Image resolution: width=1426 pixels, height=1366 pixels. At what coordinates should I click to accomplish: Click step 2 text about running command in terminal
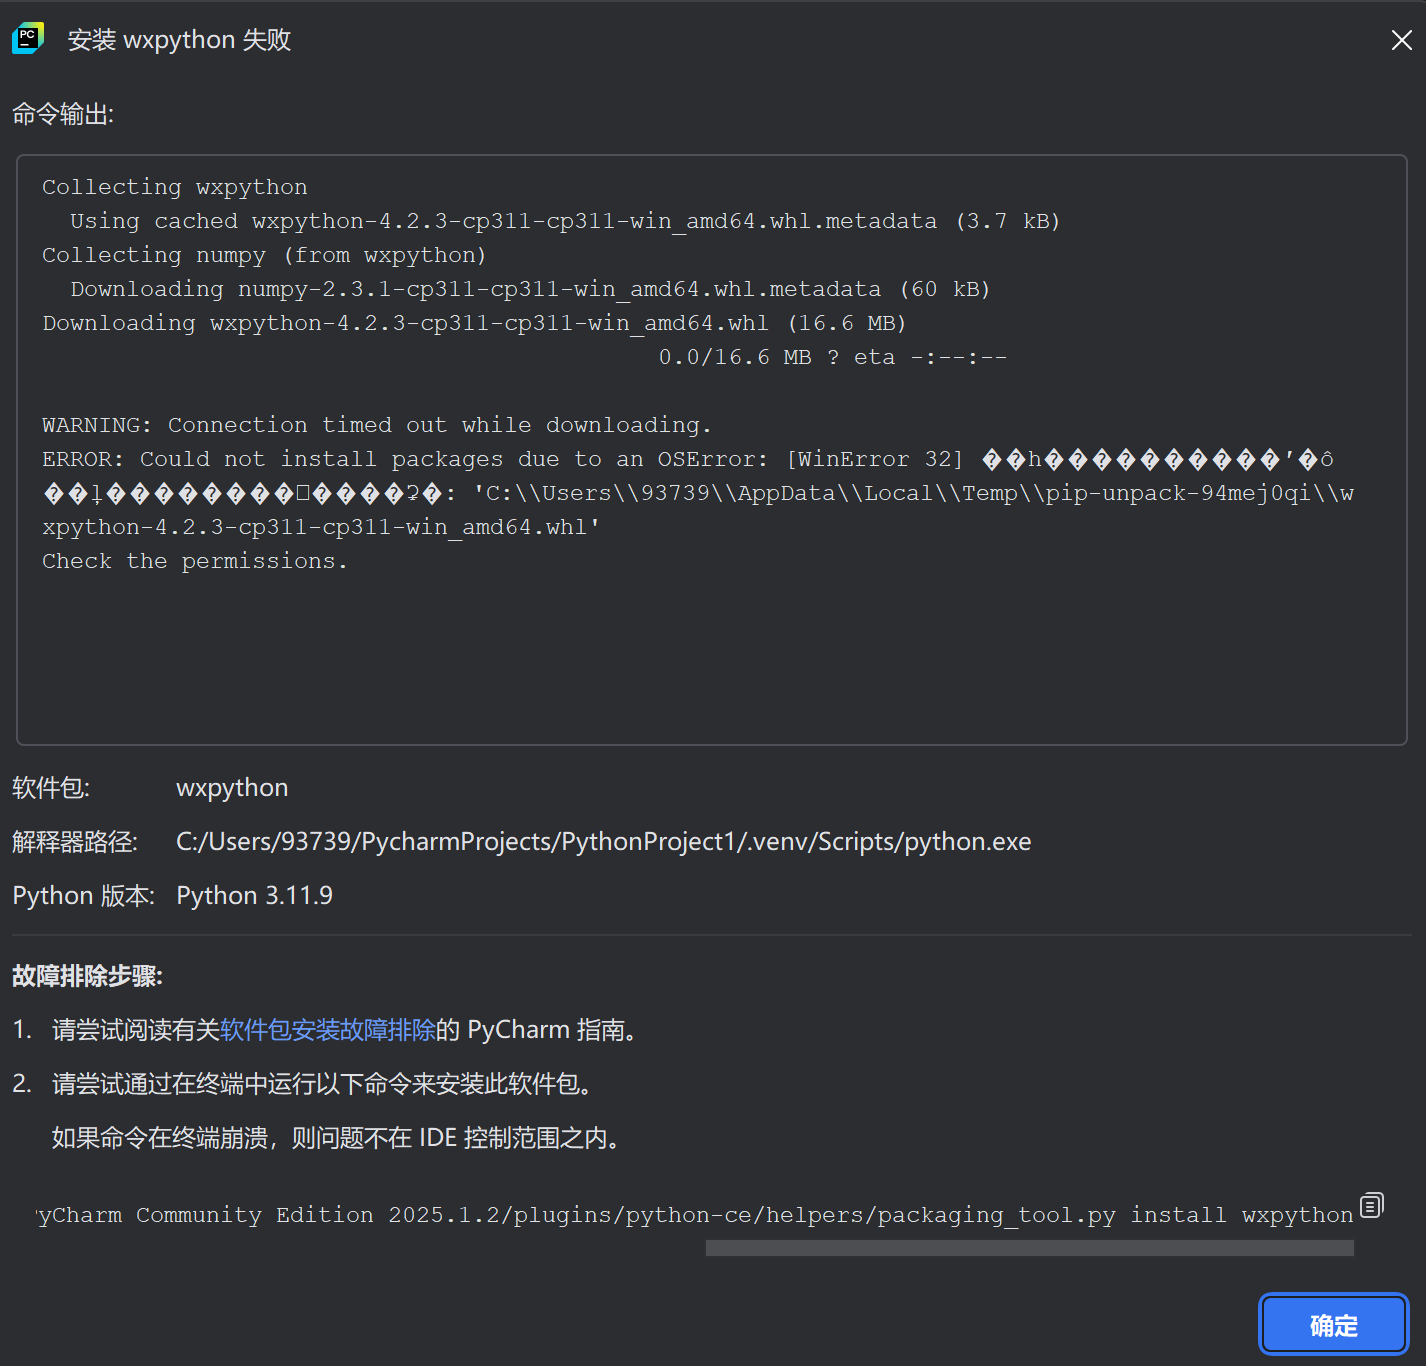[x=327, y=1084]
